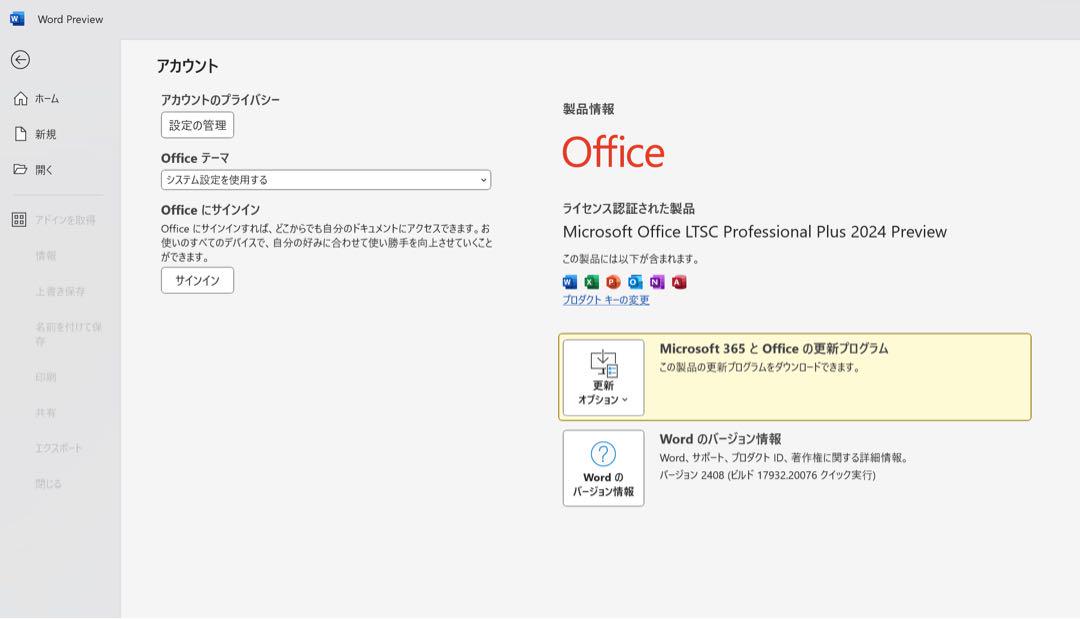Click the Word のバージョン情報 button

603,468
